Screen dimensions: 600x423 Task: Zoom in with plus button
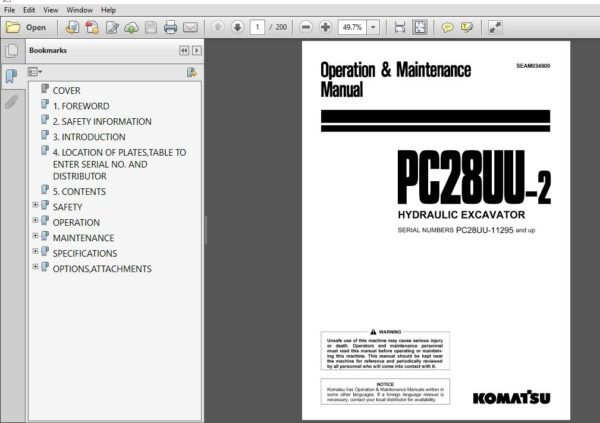325,27
